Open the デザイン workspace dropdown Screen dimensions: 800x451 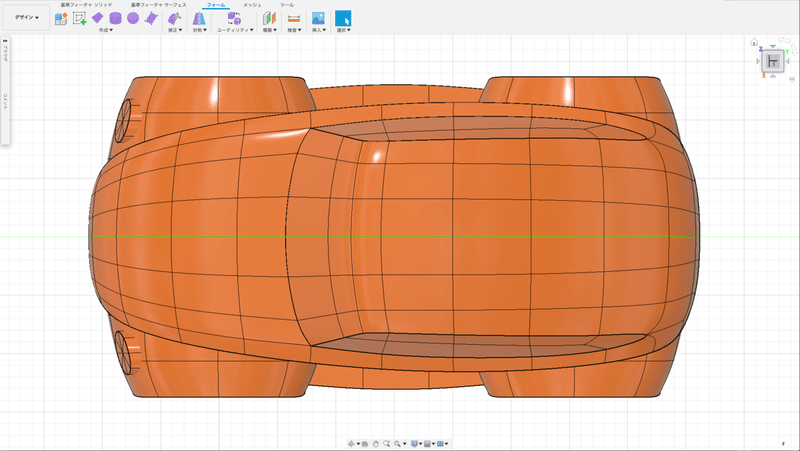(x=27, y=18)
